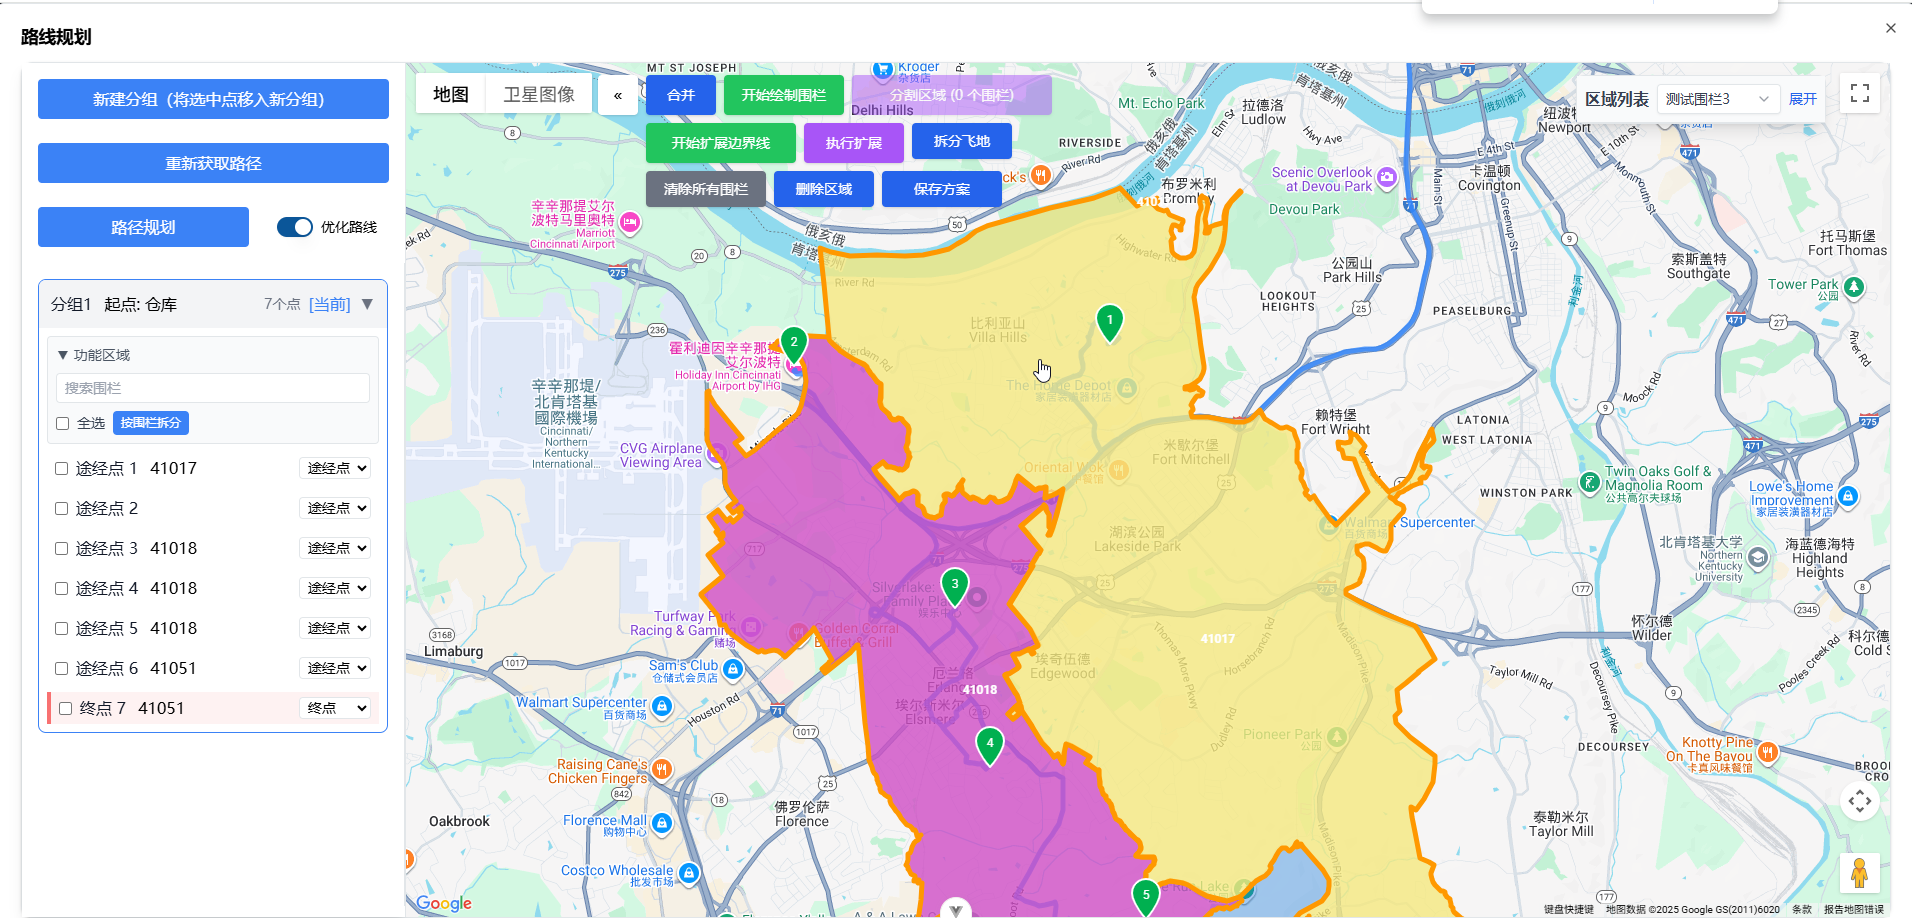The image size is (1912, 918).
Task: Open the zone list dropdown 测试围栏3
Action: [x=1716, y=99]
